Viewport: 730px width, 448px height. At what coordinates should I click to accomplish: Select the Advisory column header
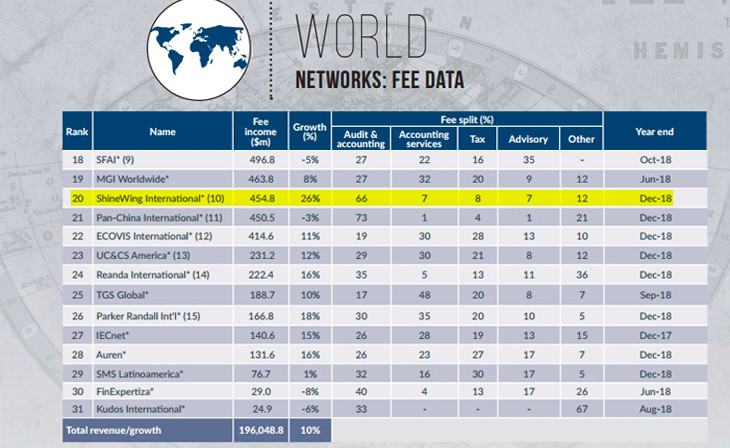click(527, 138)
